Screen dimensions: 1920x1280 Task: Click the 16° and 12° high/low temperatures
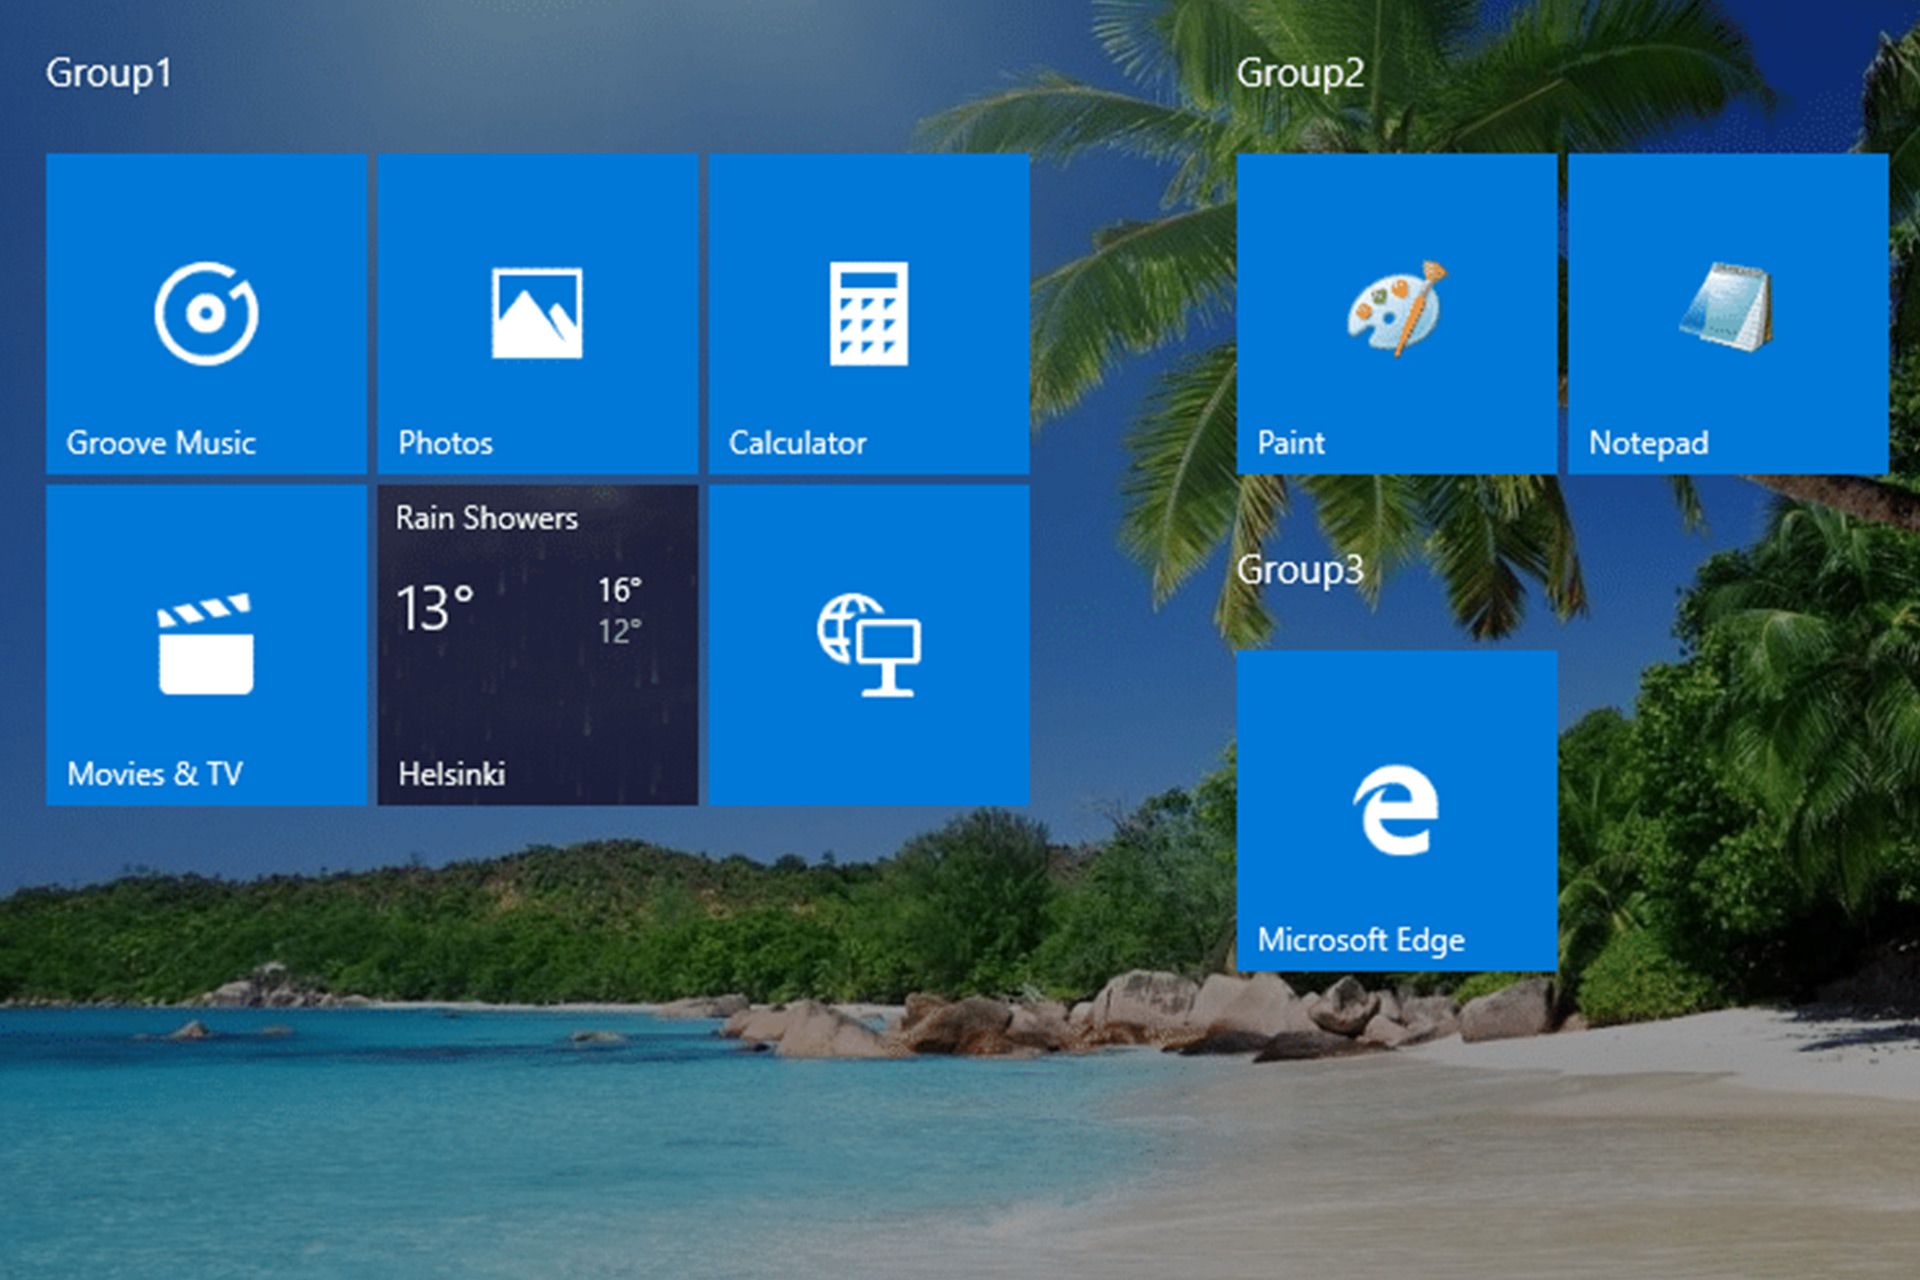[x=619, y=610]
